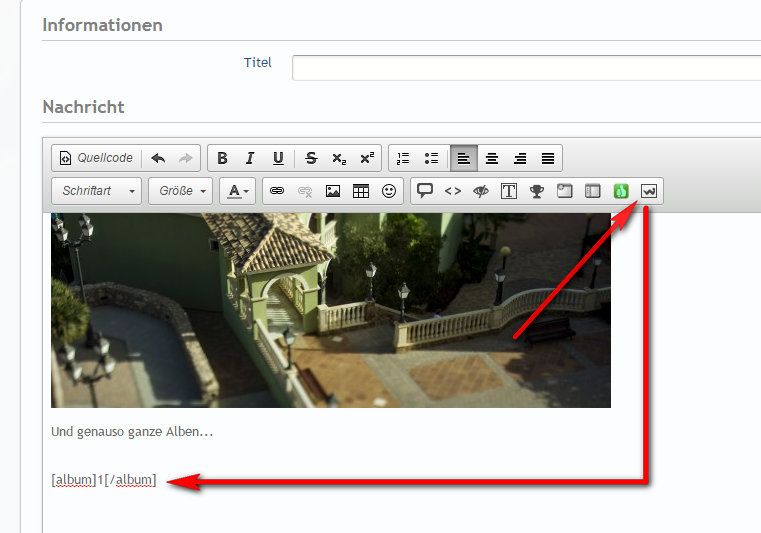Click the boxed T teletype icon
The image size is (761, 533).
pyautogui.click(x=509, y=191)
